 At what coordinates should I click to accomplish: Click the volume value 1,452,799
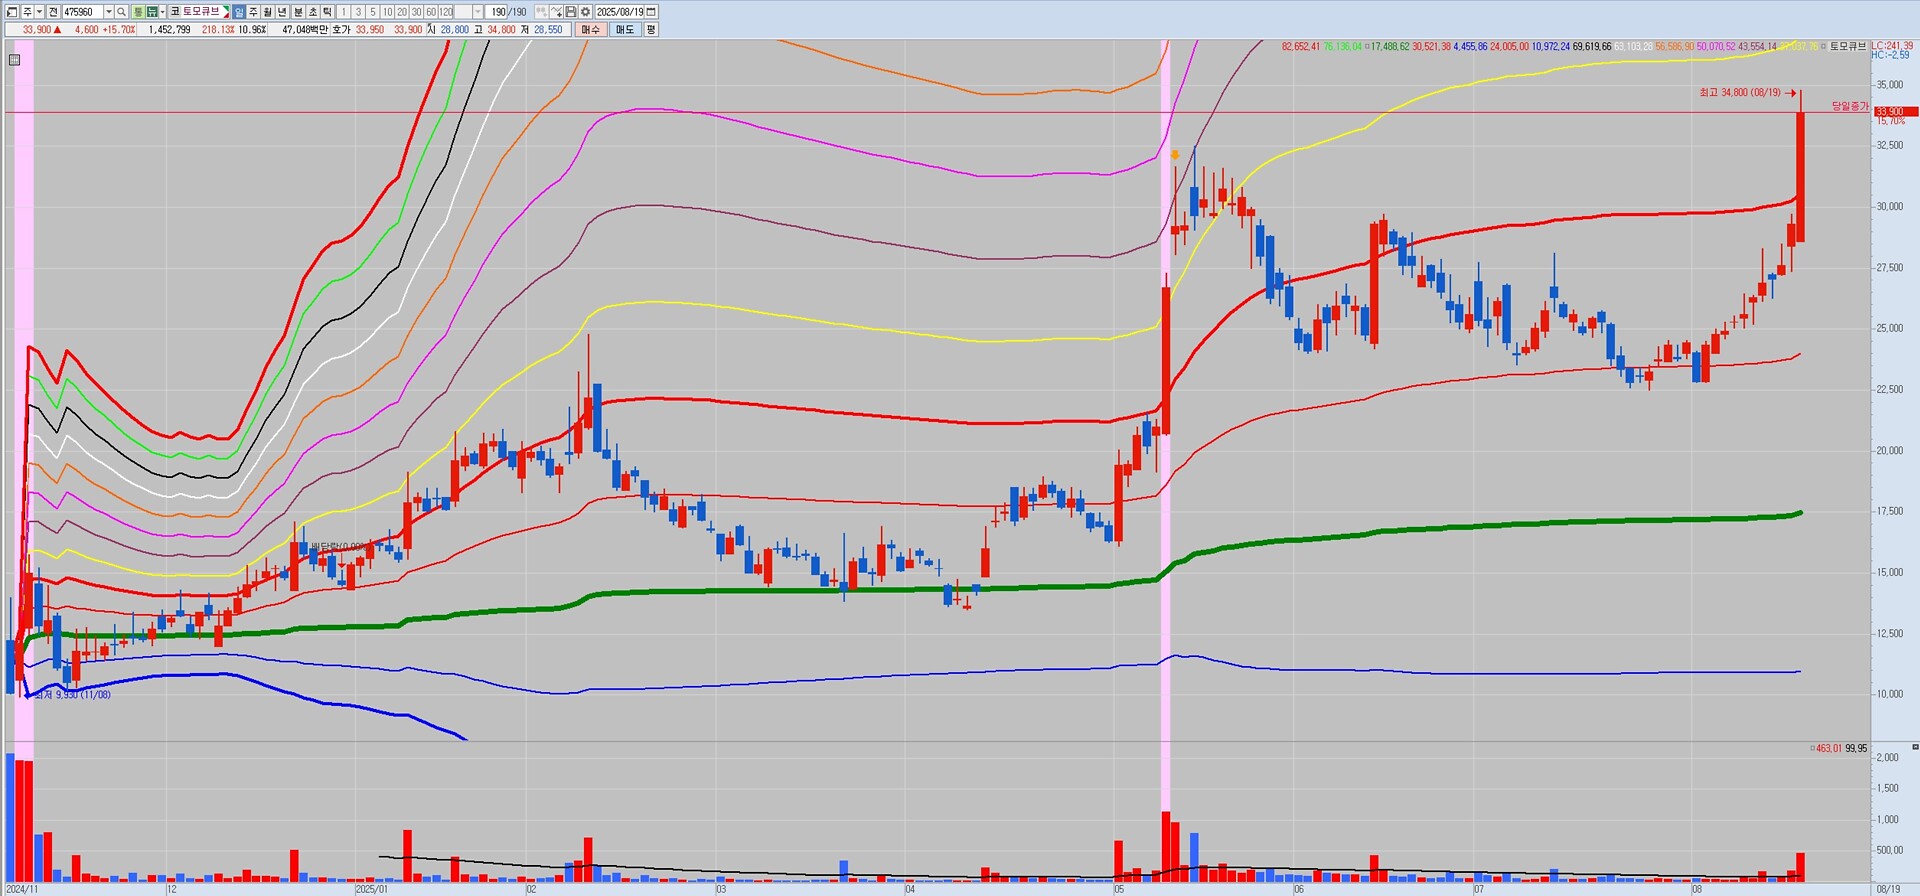pyautogui.click(x=169, y=30)
